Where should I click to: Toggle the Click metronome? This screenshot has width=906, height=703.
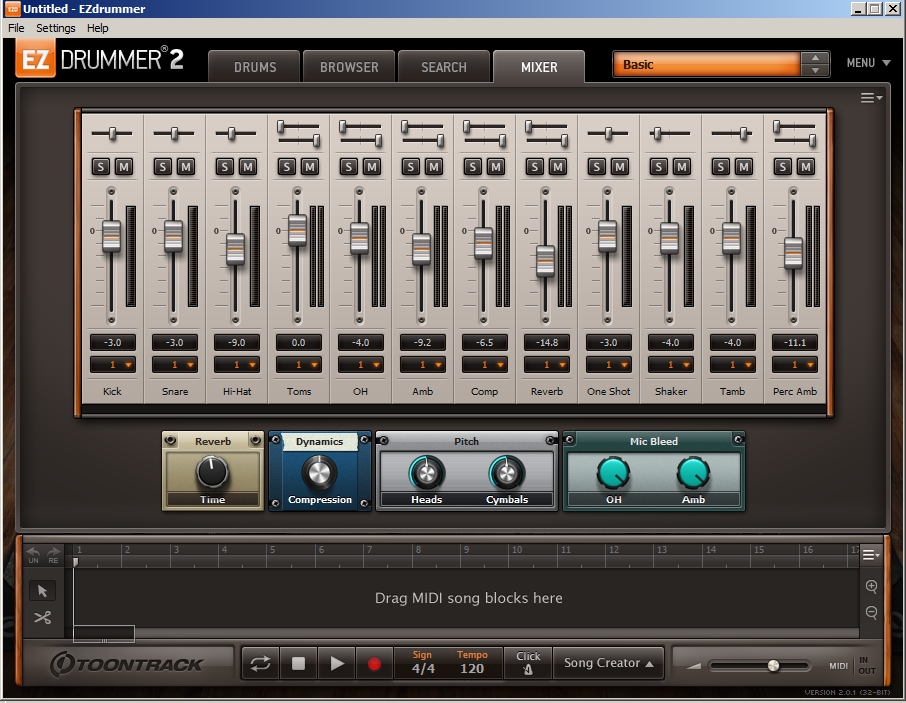coord(528,663)
